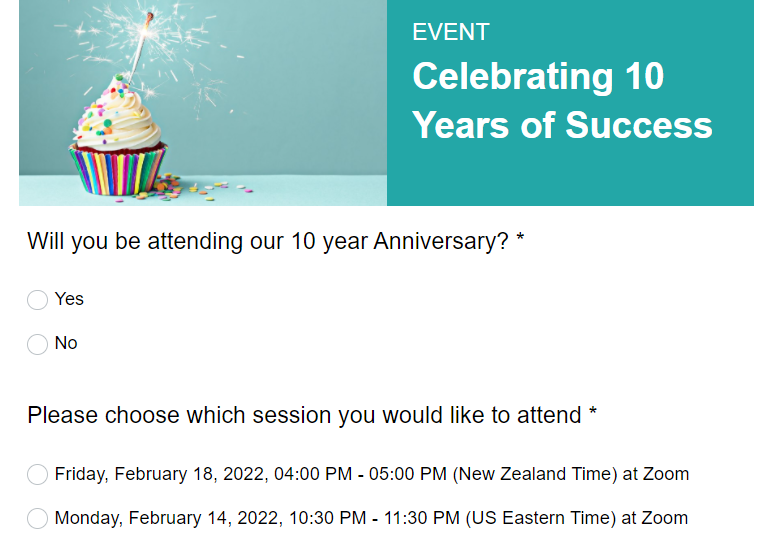Click "10:30 PM - 11:30 PM" time text
772x554 pixels.
(374, 518)
